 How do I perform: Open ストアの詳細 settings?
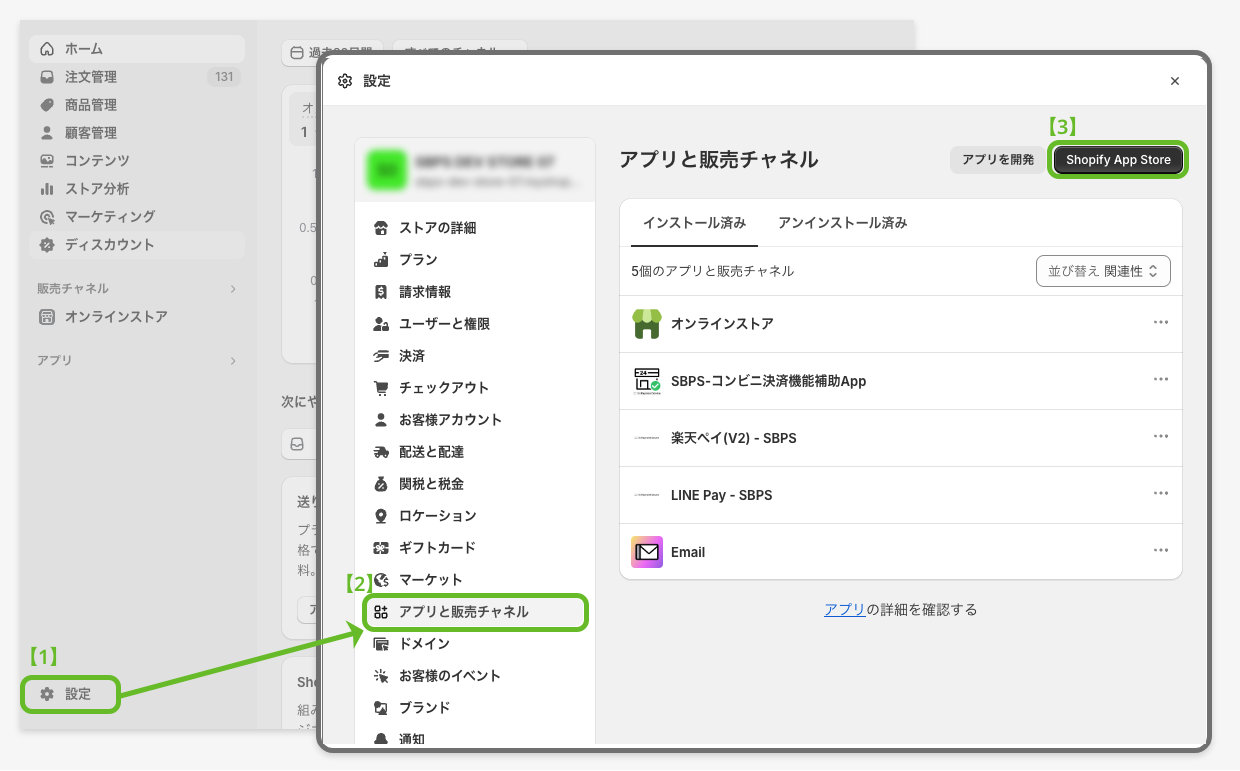pos(475,228)
